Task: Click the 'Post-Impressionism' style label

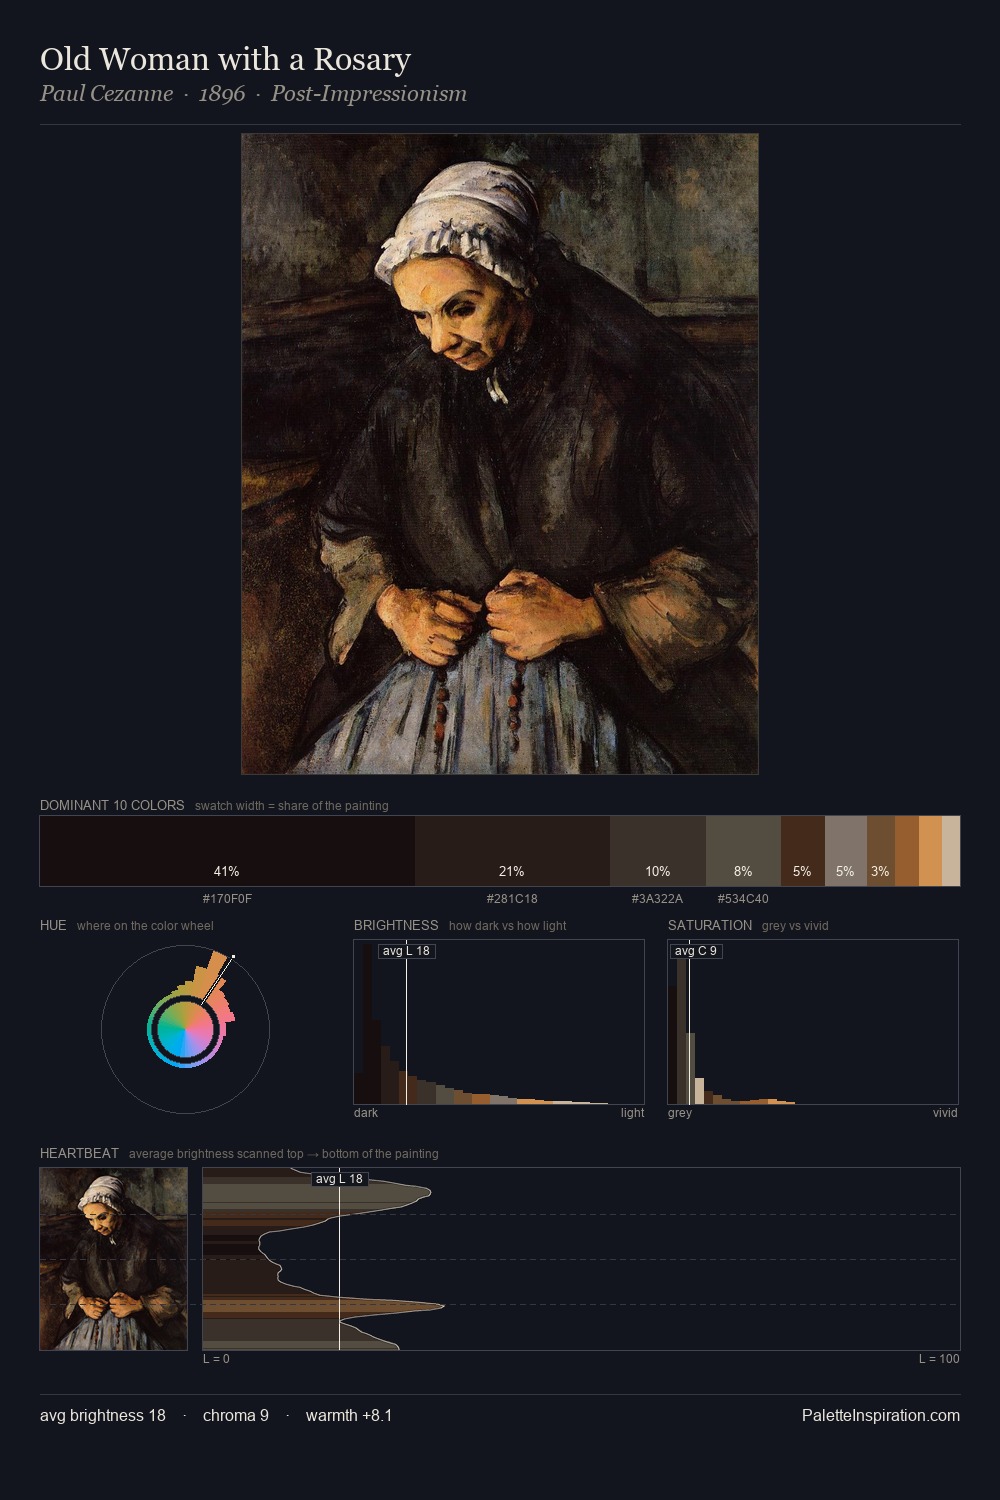Action: 369,94
